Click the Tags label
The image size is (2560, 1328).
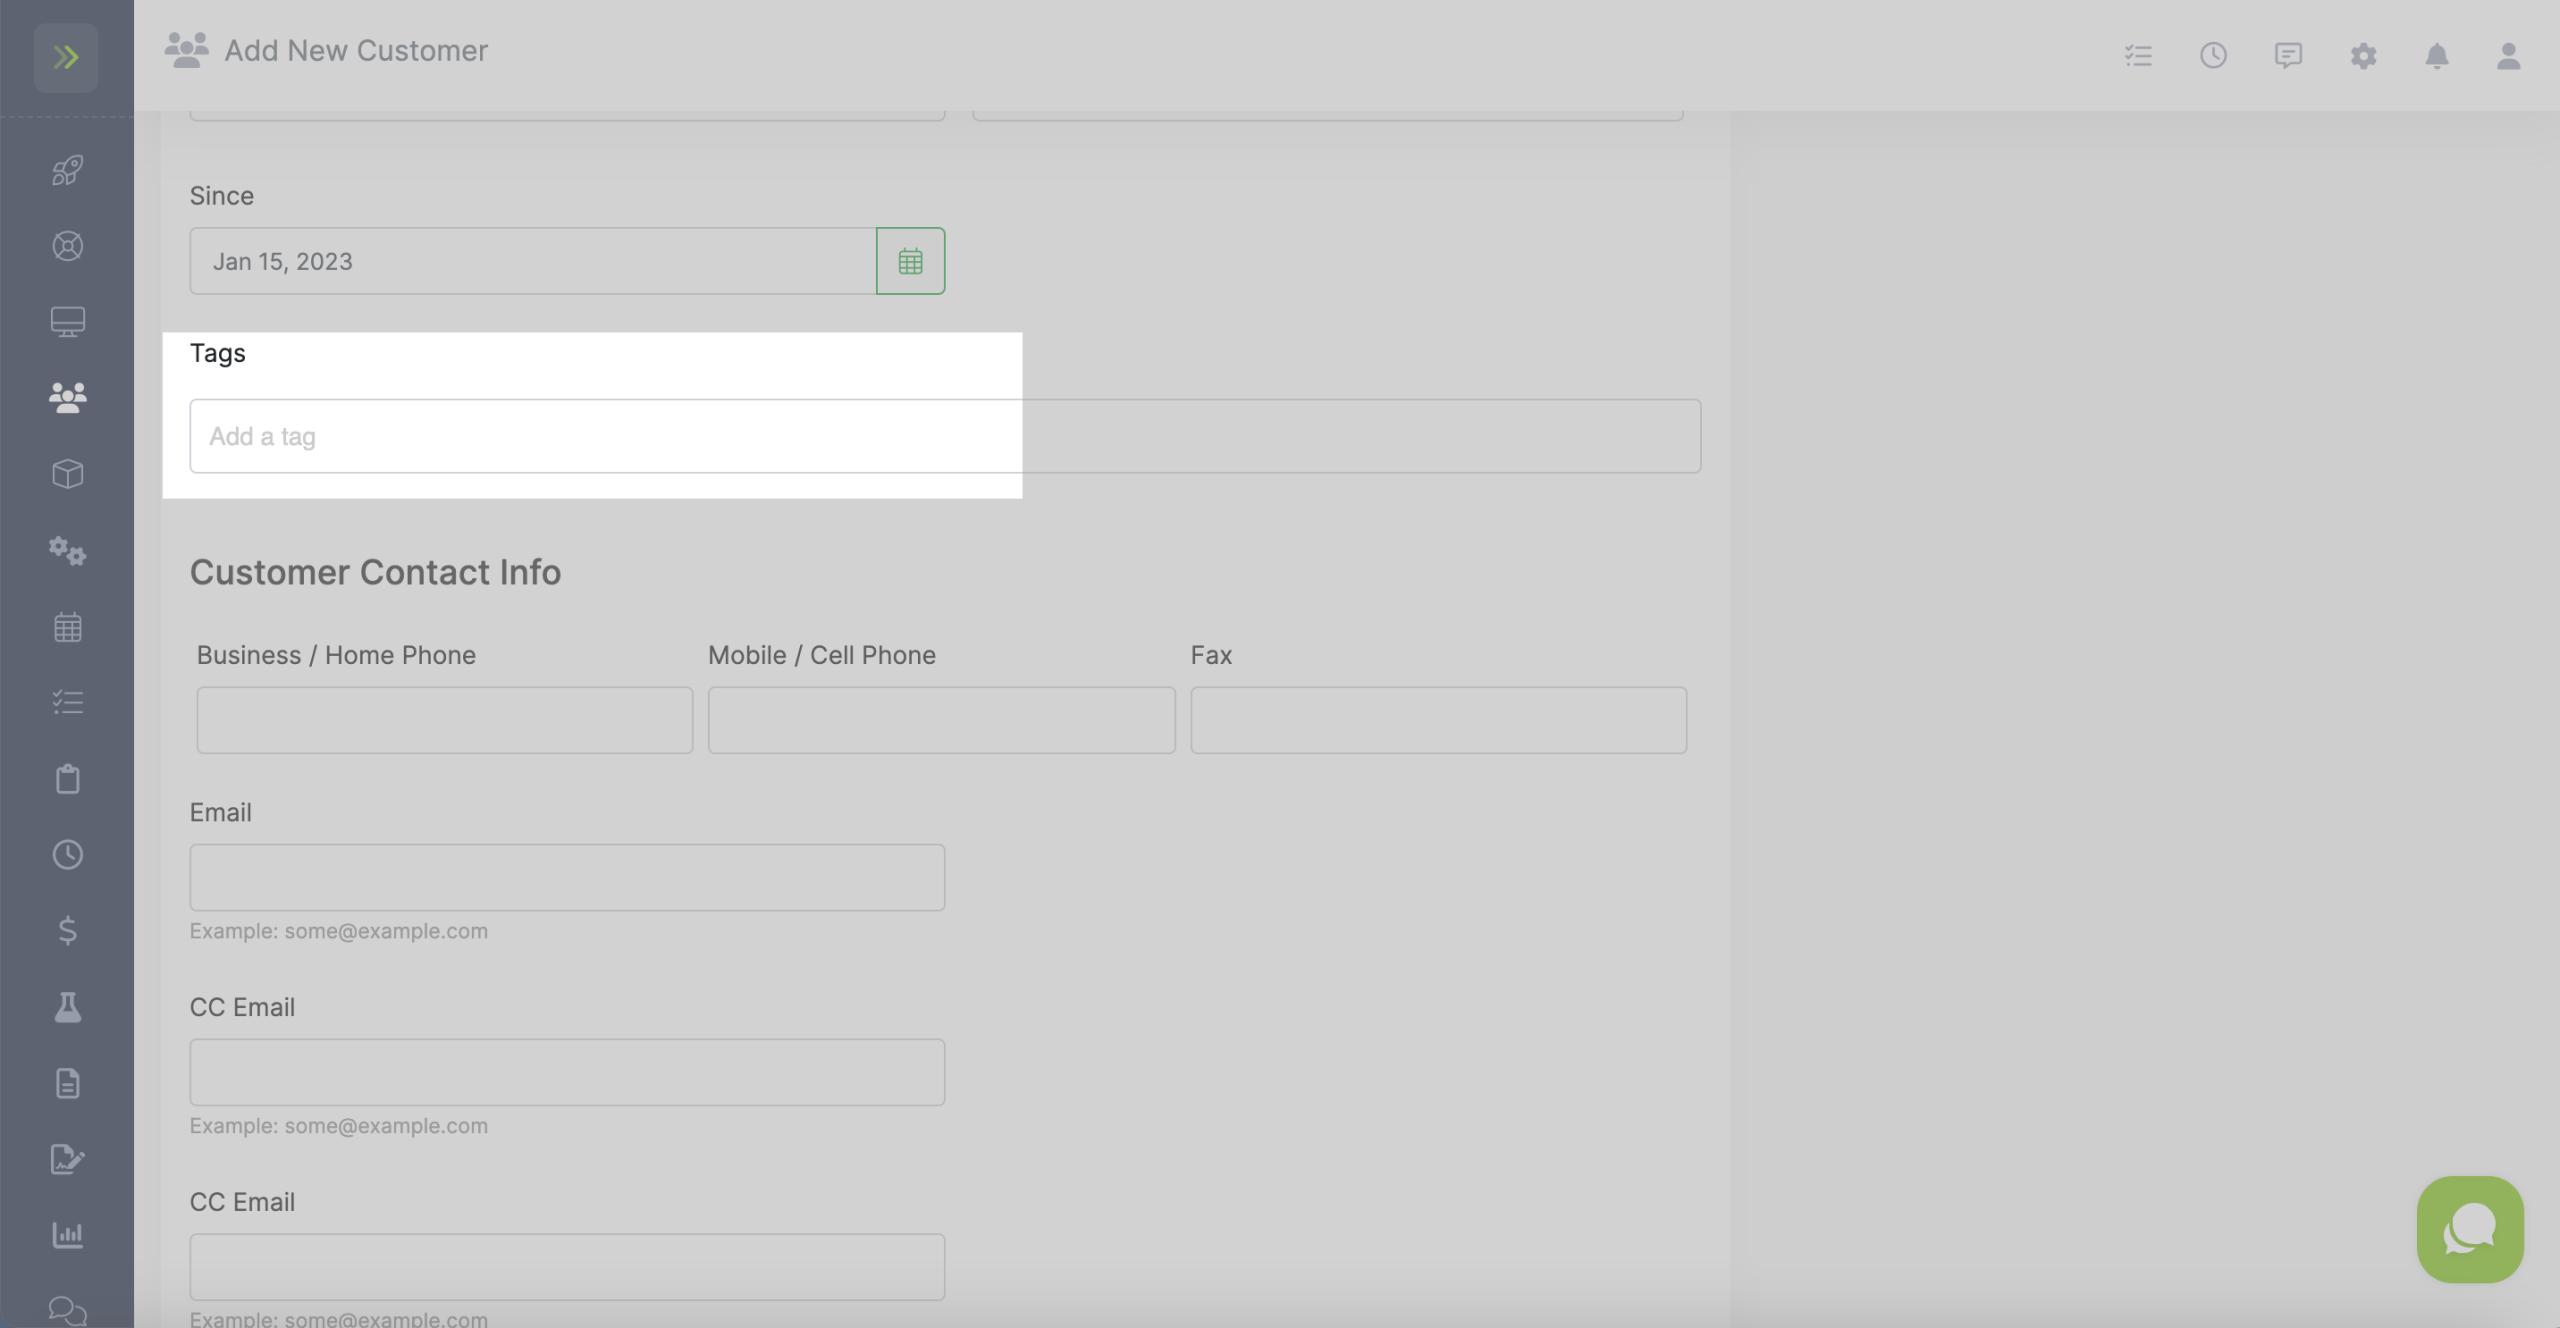coord(217,353)
